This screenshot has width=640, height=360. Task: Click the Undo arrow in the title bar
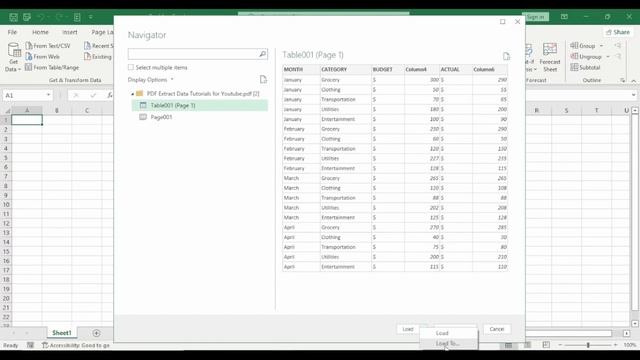click(x=41, y=17)
